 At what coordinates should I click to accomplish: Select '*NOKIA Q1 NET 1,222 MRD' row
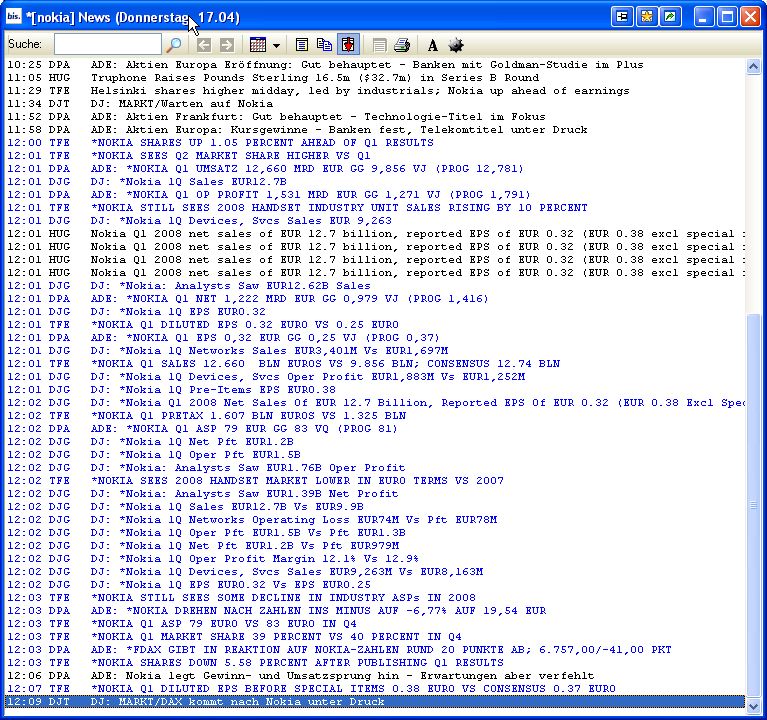376,298
